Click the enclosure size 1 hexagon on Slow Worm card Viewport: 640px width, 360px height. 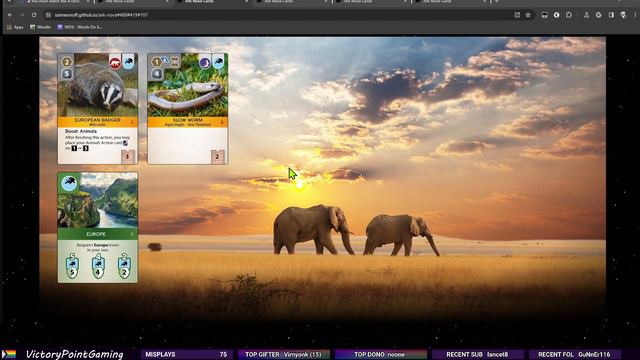157,62
